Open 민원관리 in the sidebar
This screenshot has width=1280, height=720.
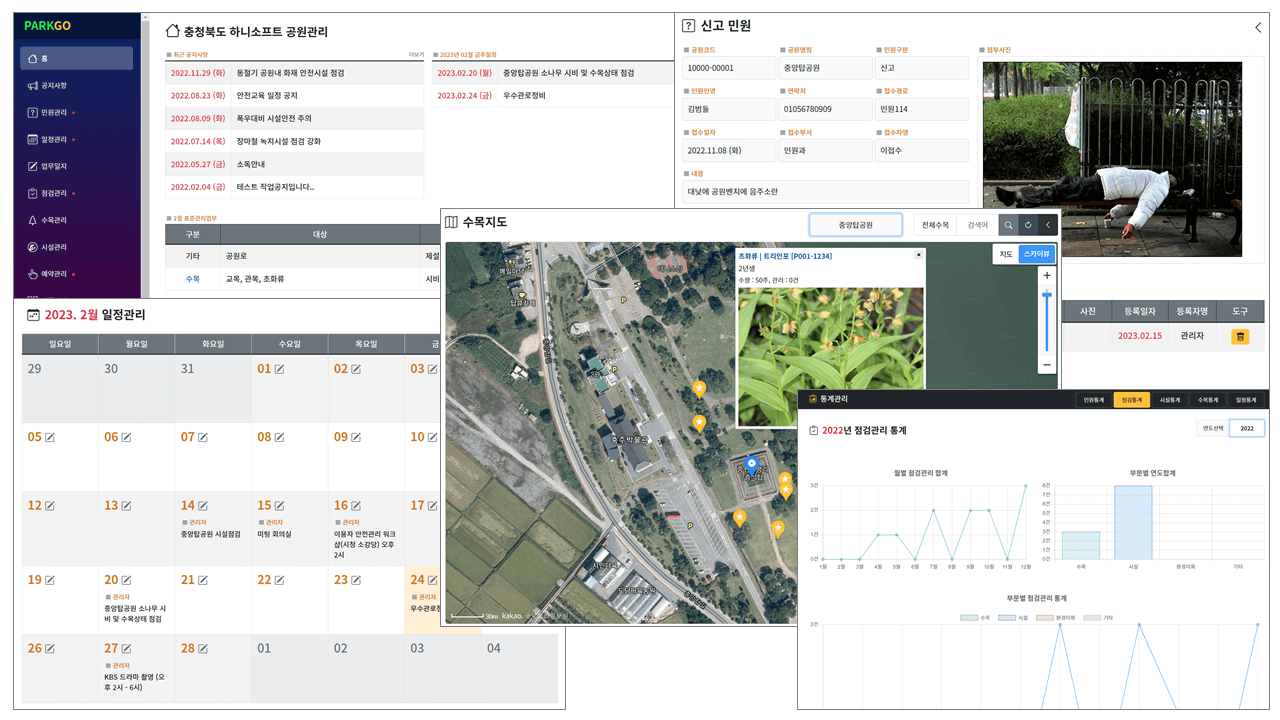(x=76, y=113)
